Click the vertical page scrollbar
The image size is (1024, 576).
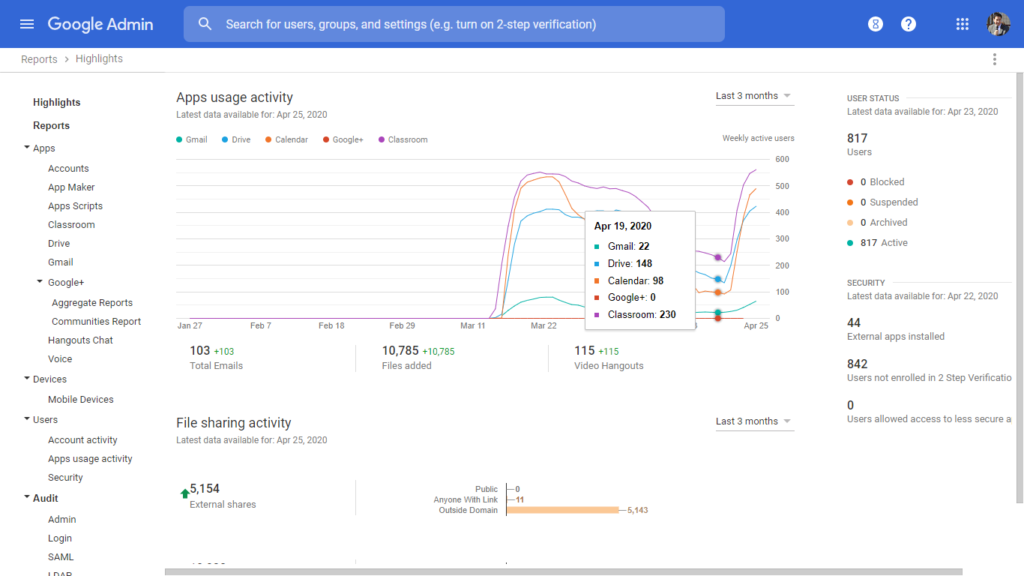point(1019,287)
